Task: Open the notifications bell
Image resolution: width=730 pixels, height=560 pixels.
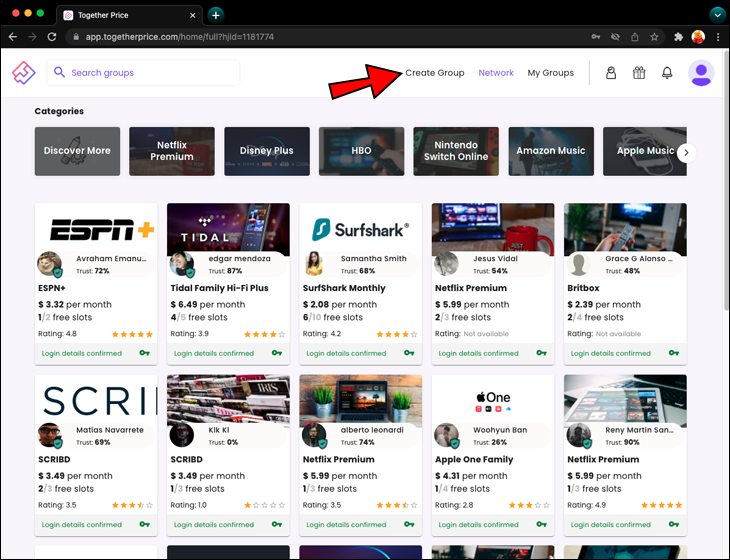Action: click(x=667, y=73)
